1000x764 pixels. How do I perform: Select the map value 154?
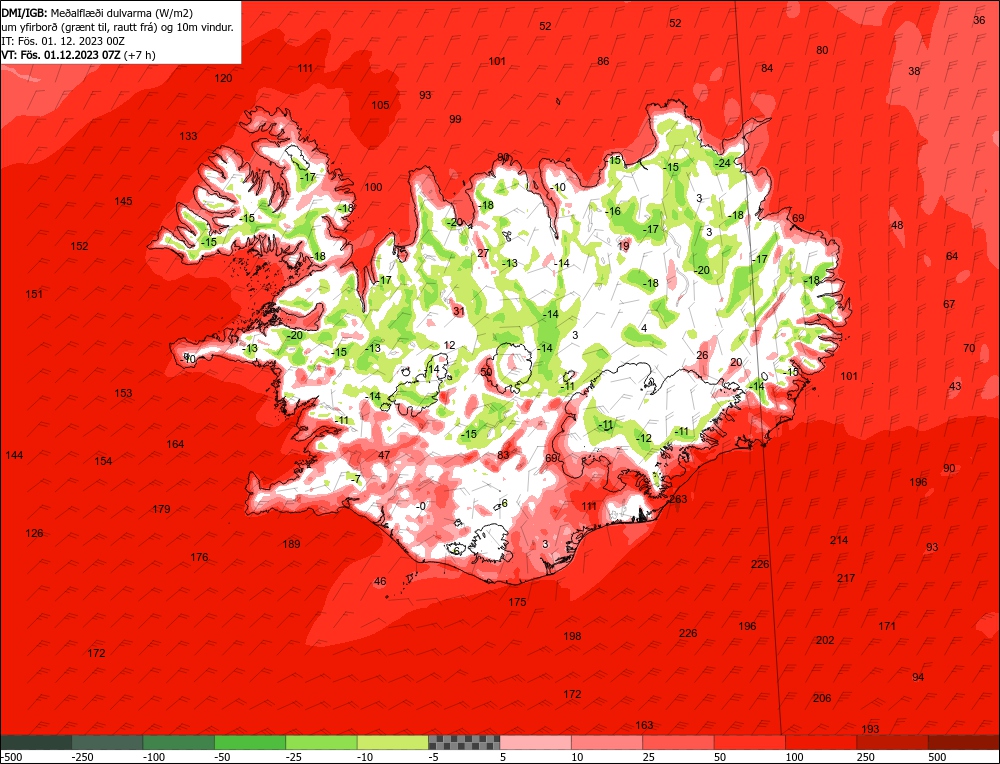(x=103, y=461)
